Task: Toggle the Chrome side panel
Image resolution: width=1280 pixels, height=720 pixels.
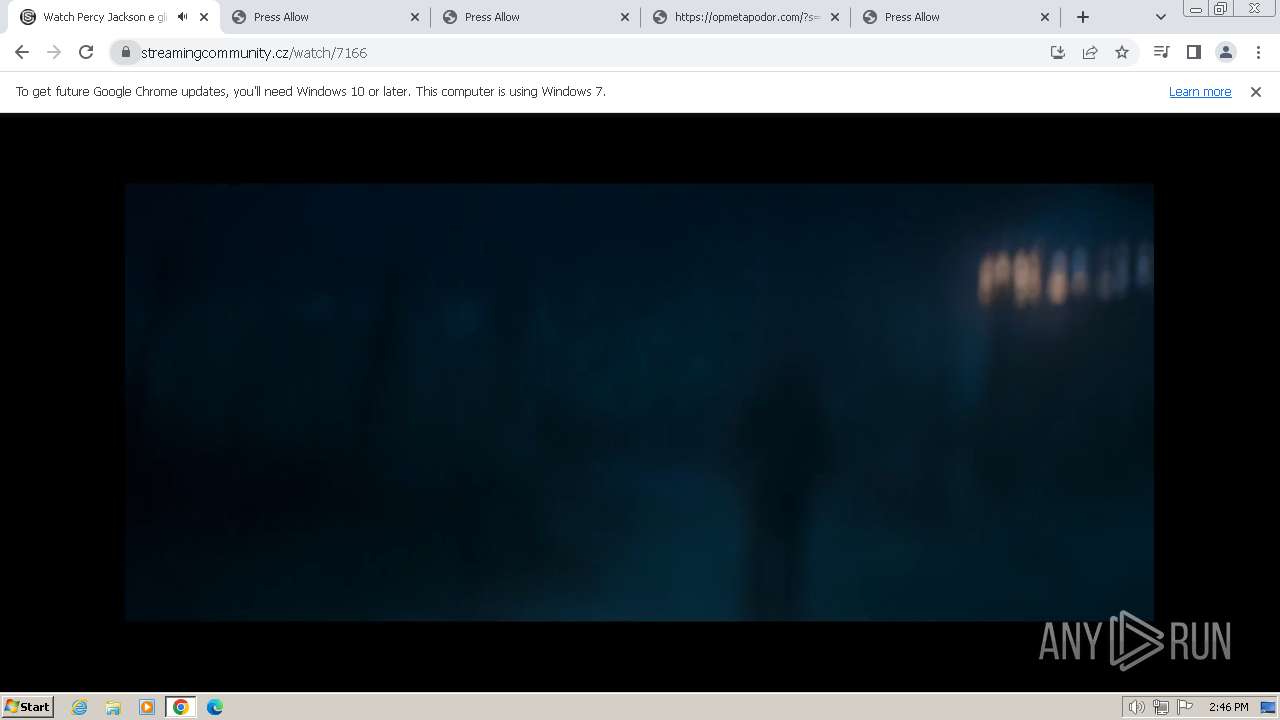Action: pos(1193,52)
